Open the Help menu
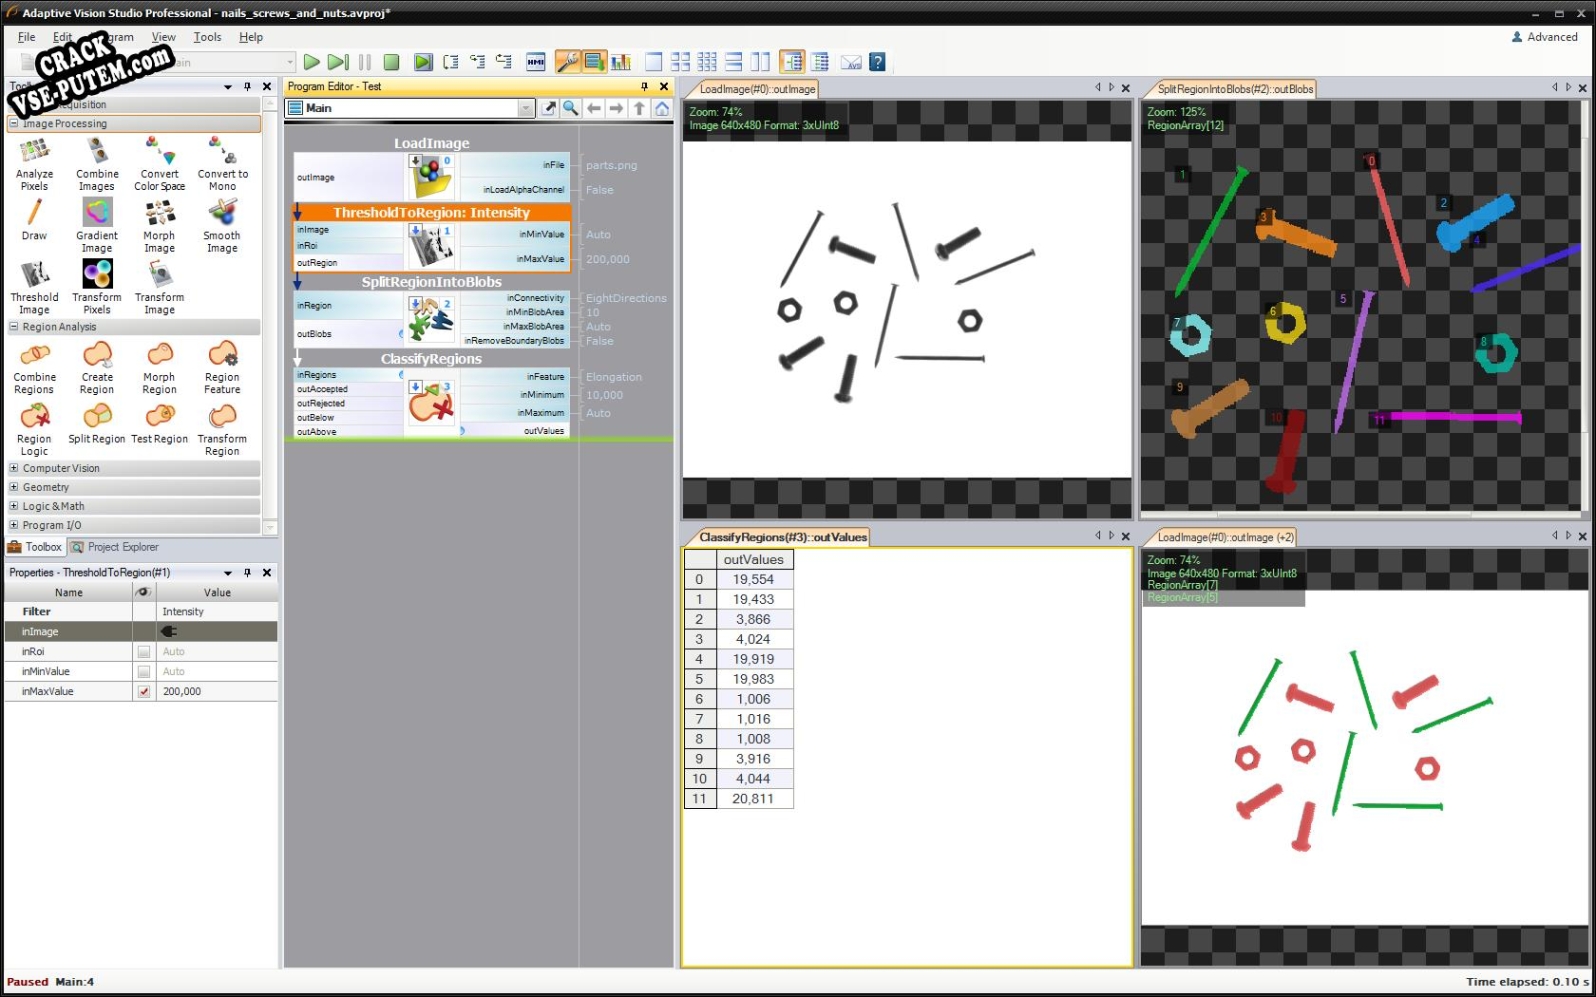Image resolution: width=1596 pixels, height=997 pixels. pos(251,37)
